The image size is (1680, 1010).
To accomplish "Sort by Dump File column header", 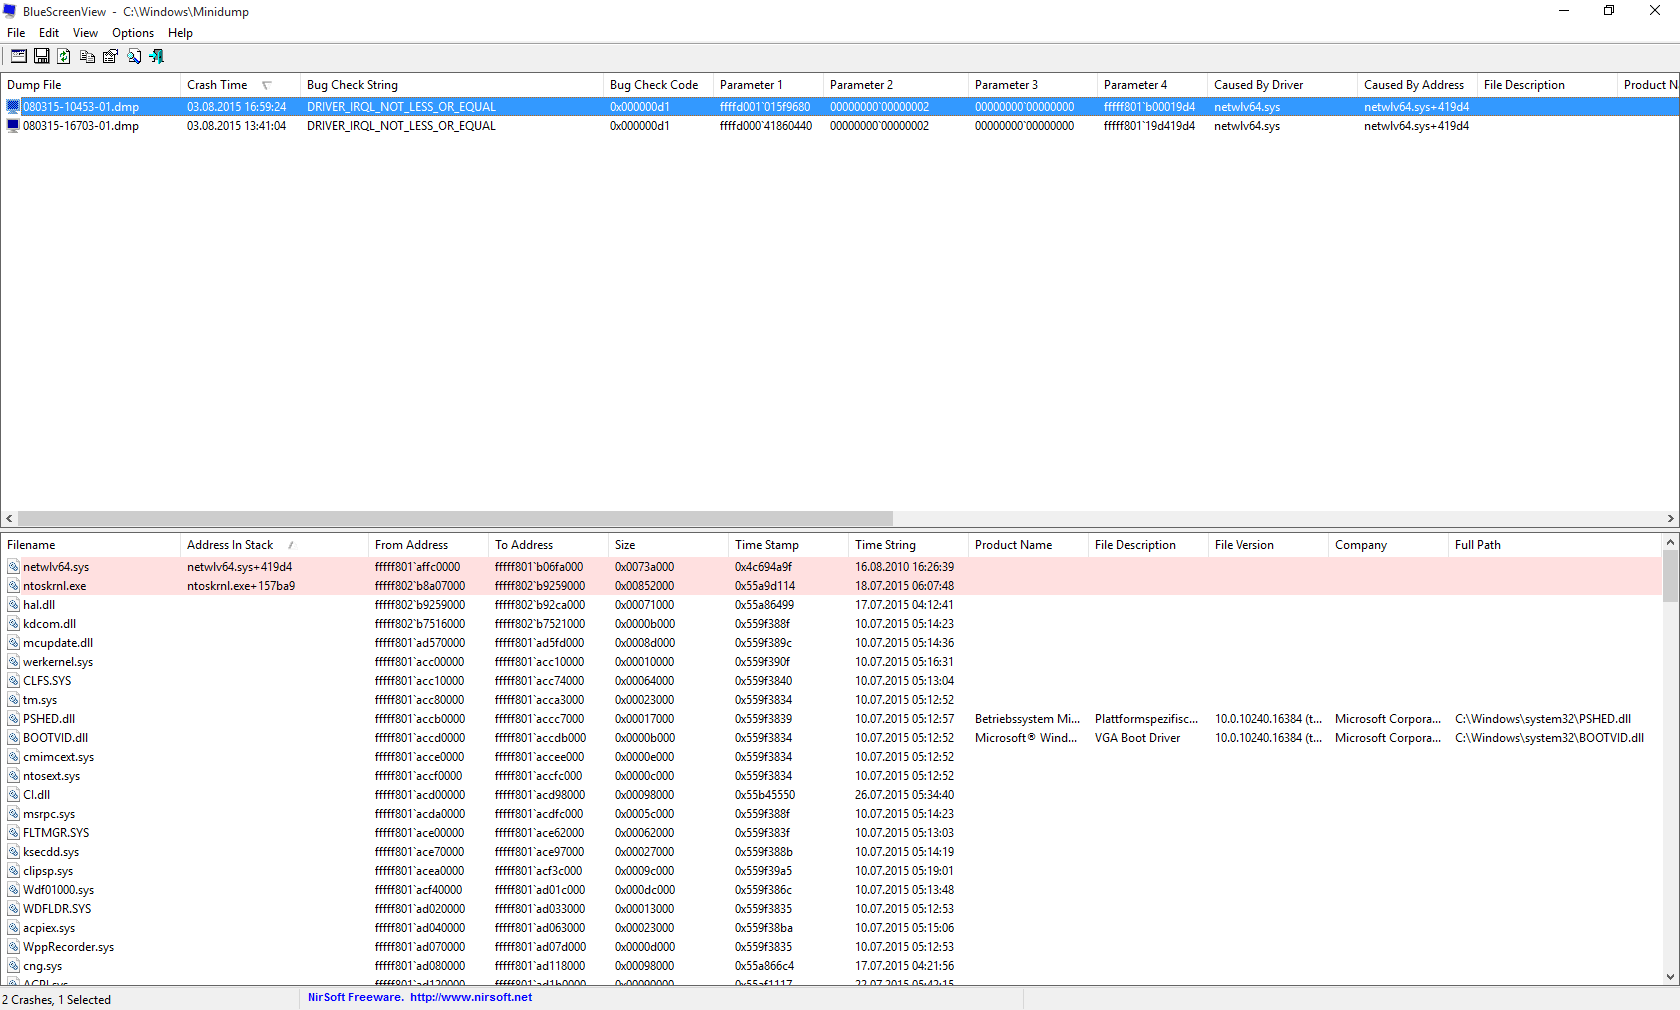I will 90,85.
